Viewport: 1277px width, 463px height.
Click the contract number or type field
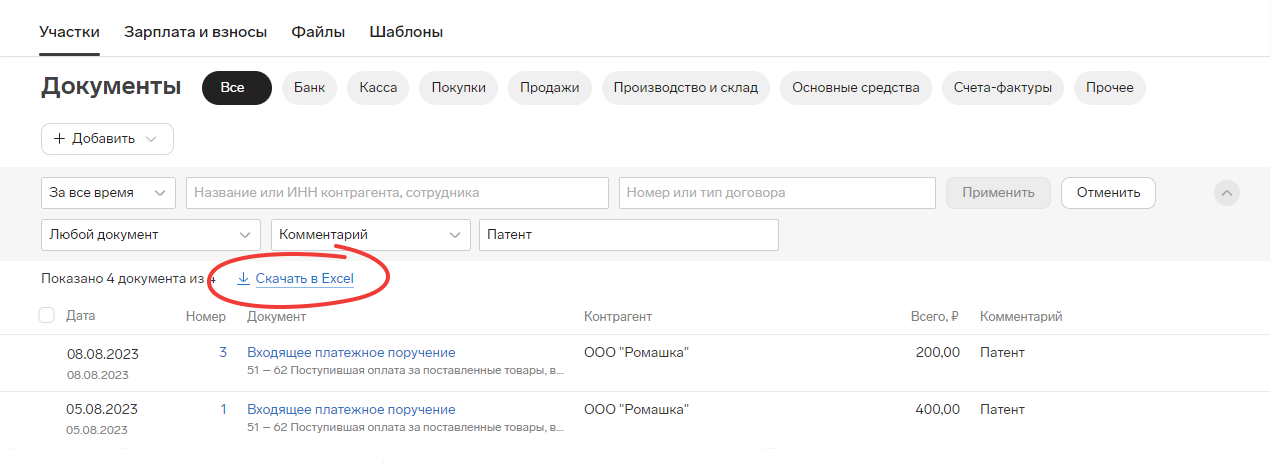click(x=777, y=193)
